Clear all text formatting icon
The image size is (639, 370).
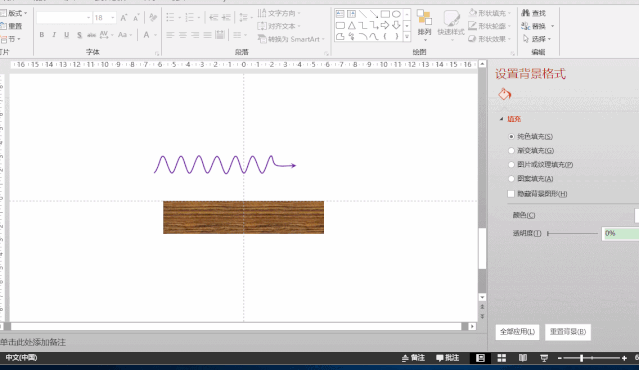[x=153, y=18]
